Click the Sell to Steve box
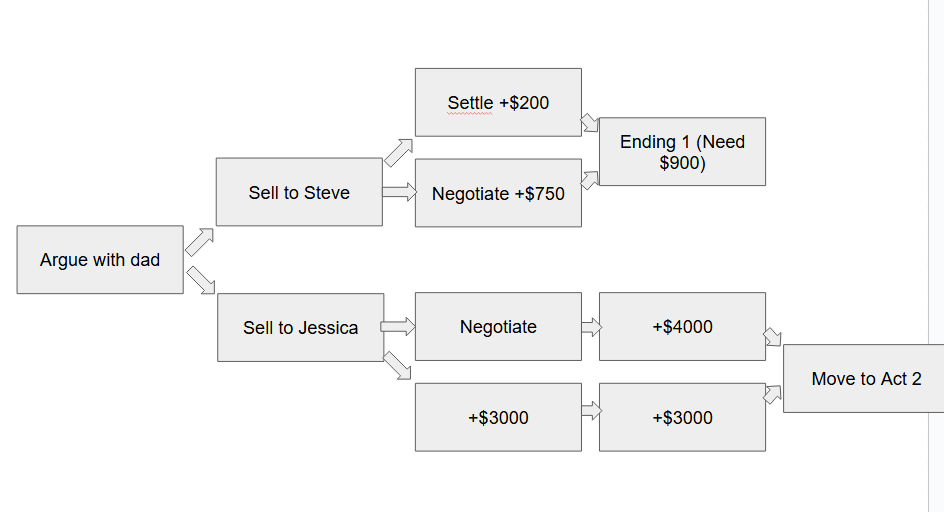The height and width of the screenshot is (512, 944). point(299,192)
